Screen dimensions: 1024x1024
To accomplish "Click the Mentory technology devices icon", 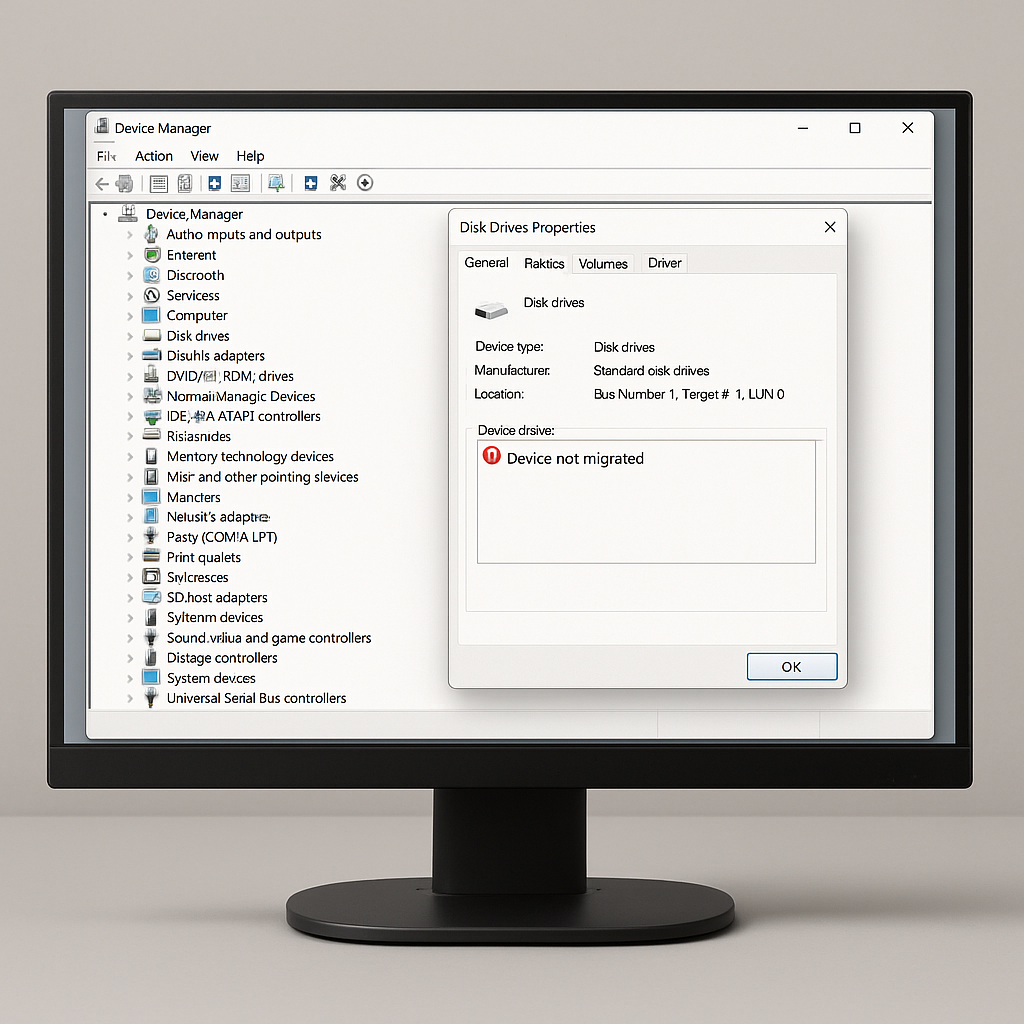I will (152, 456).
